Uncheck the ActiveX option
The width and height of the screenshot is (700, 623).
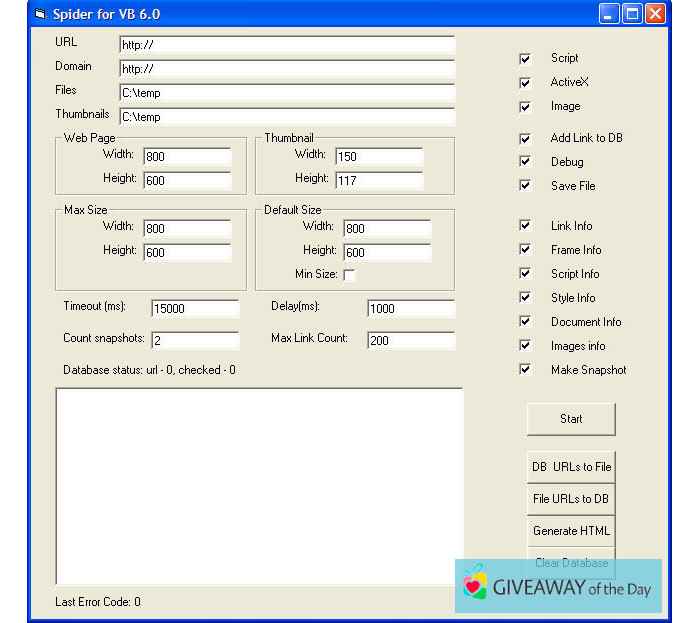click(525, 83)
